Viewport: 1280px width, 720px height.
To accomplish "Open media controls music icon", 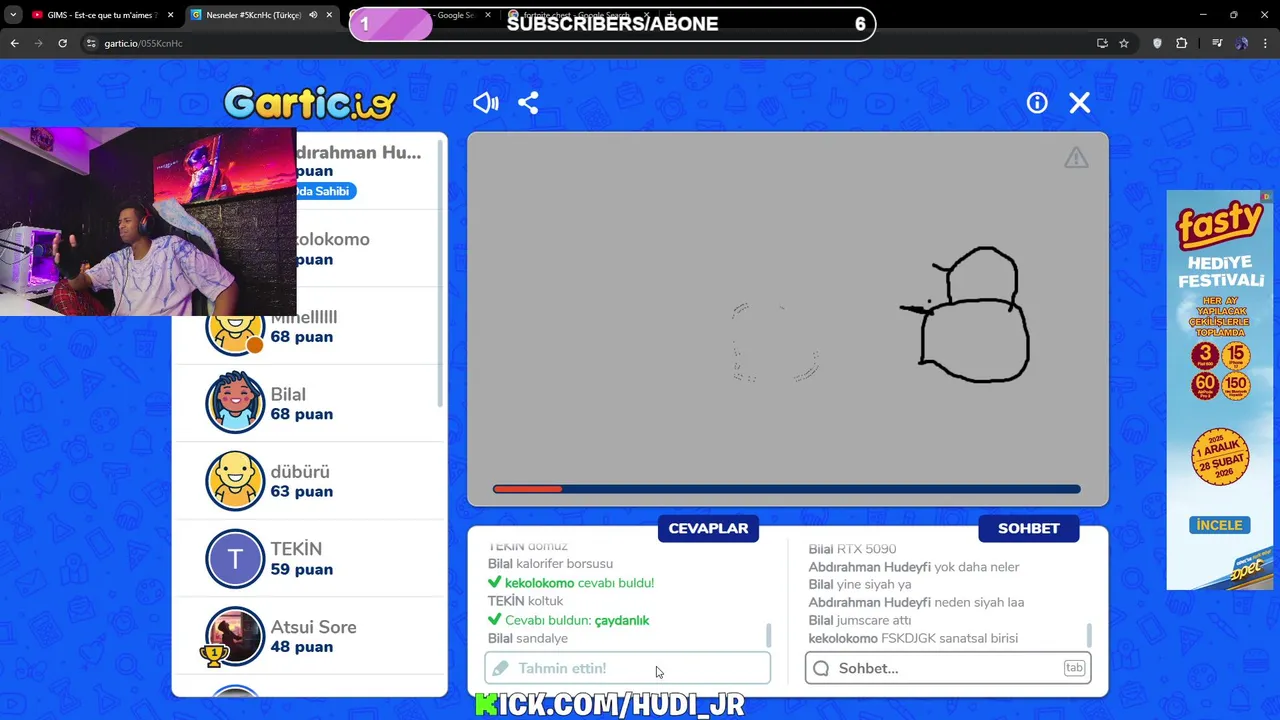I will tap(1217, 43).
